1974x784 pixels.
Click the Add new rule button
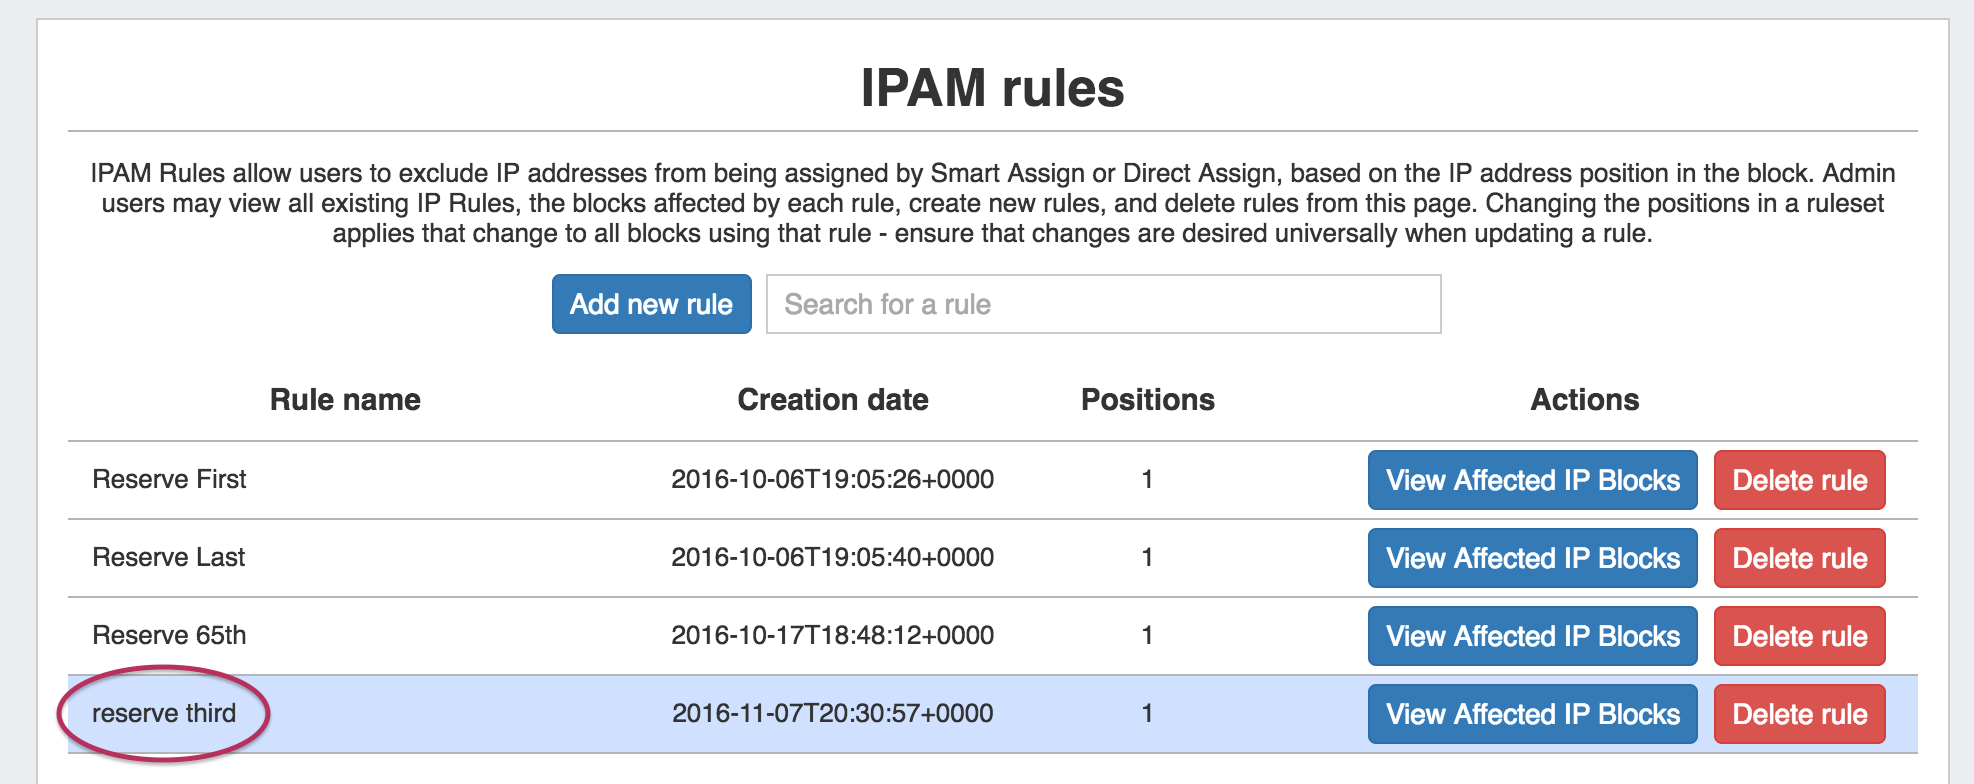[x=651, y=304]
